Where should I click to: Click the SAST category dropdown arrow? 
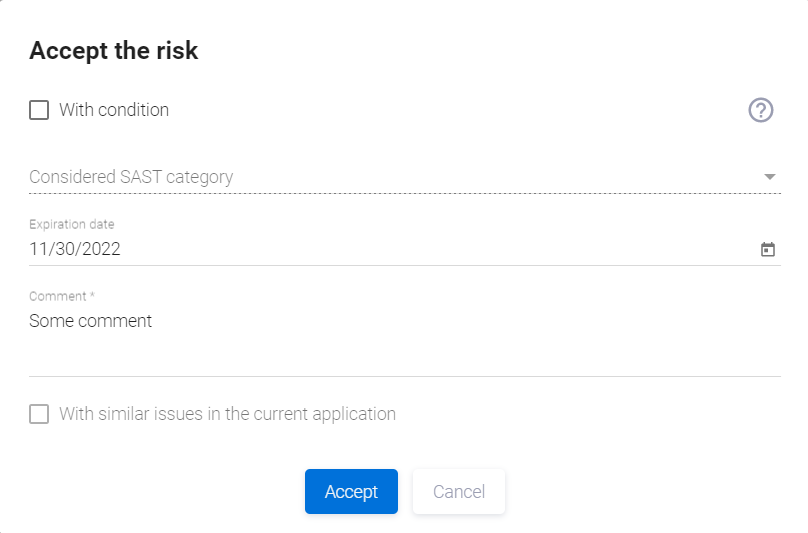(769, 177)
